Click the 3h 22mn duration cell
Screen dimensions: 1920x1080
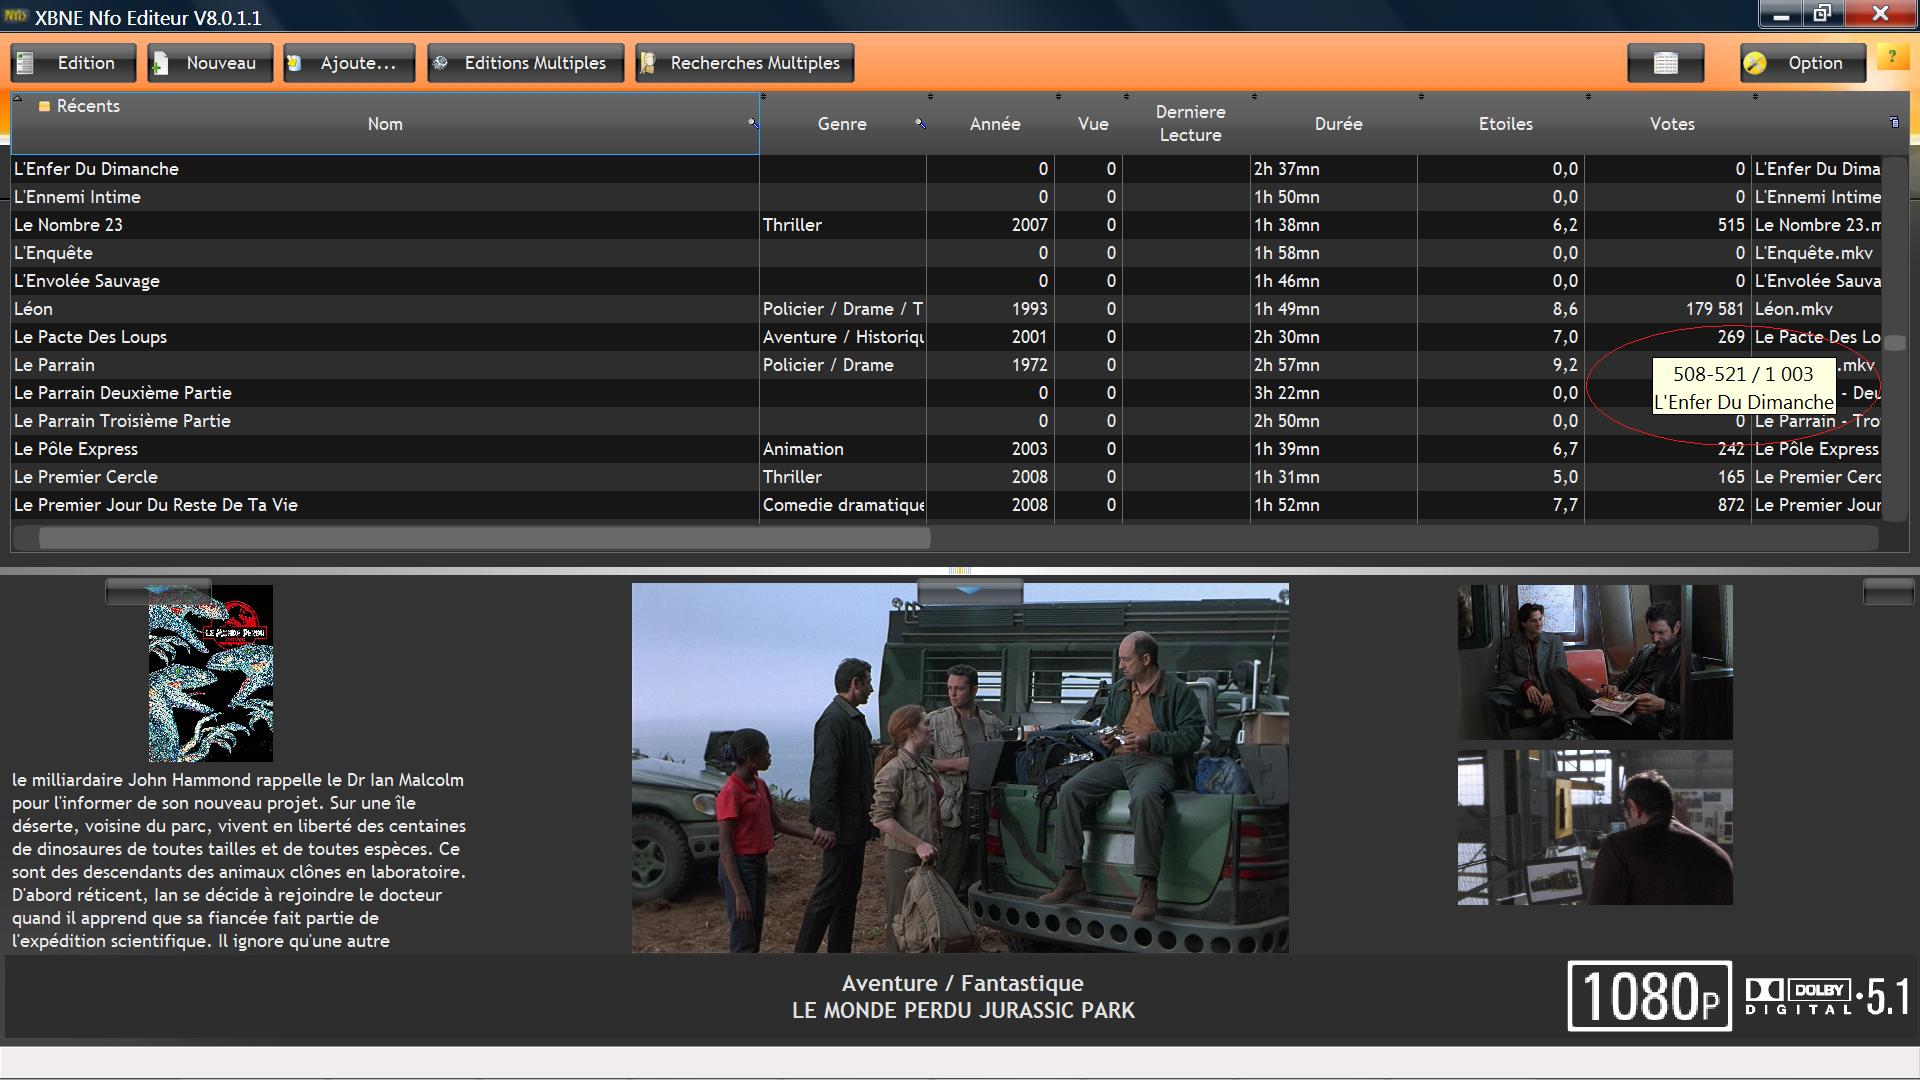[1334, 393]
